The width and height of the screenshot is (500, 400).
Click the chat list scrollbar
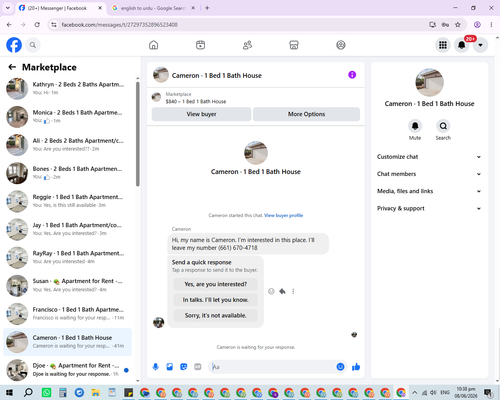coord(138,134)
